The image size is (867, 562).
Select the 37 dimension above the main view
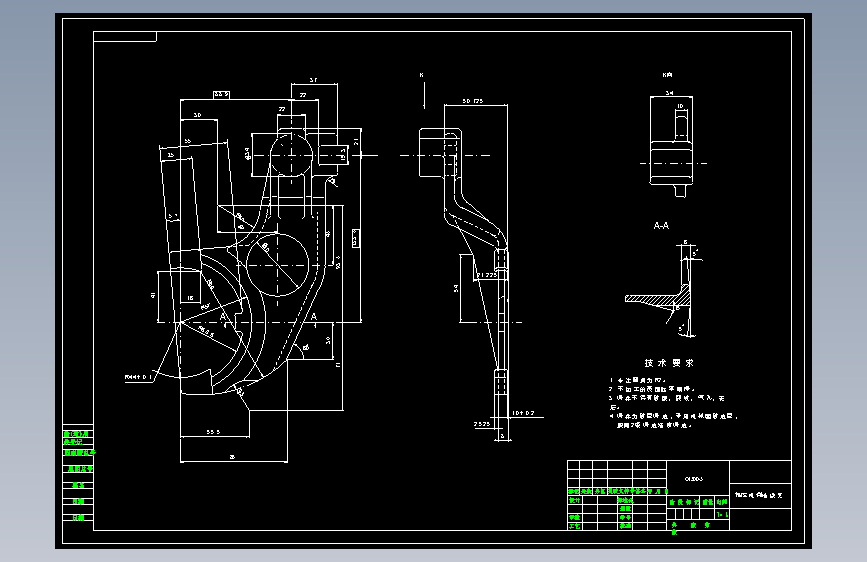coord(314,80)
